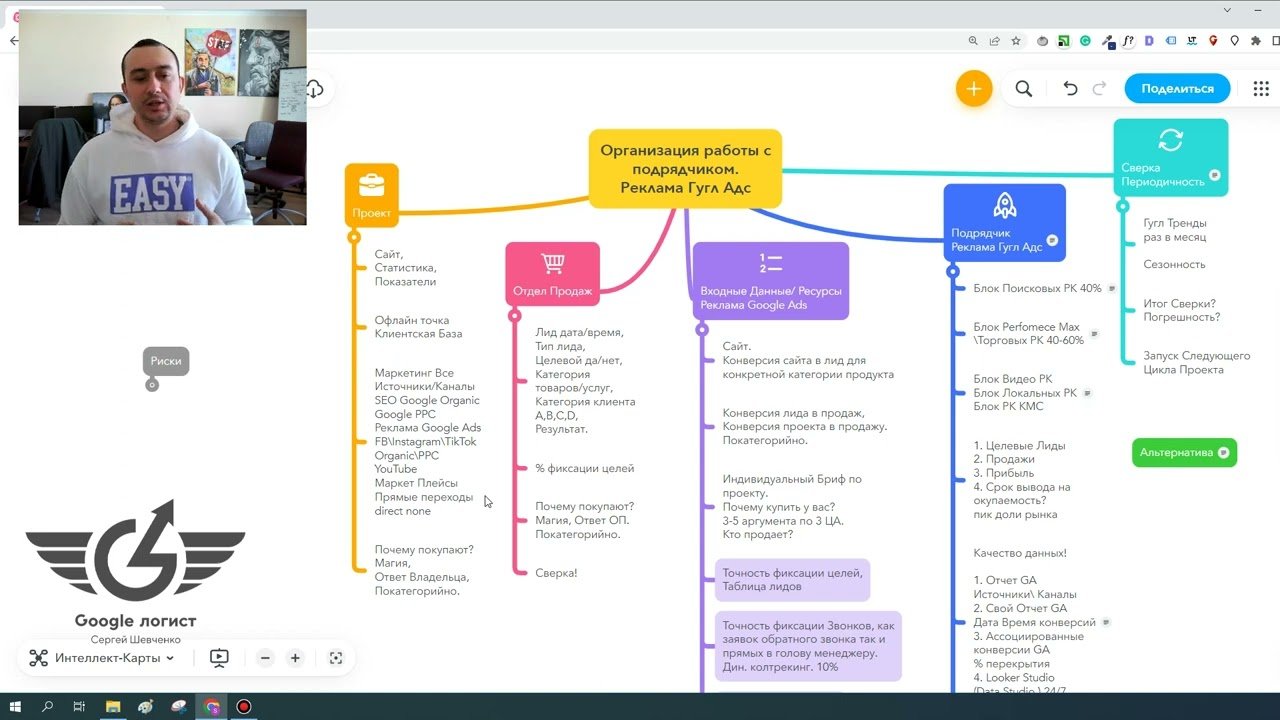Image resolution: width=1280 pixels, height=720 pixels.
Task: Click the orange add-node plus button
Action: click(973, 89)
